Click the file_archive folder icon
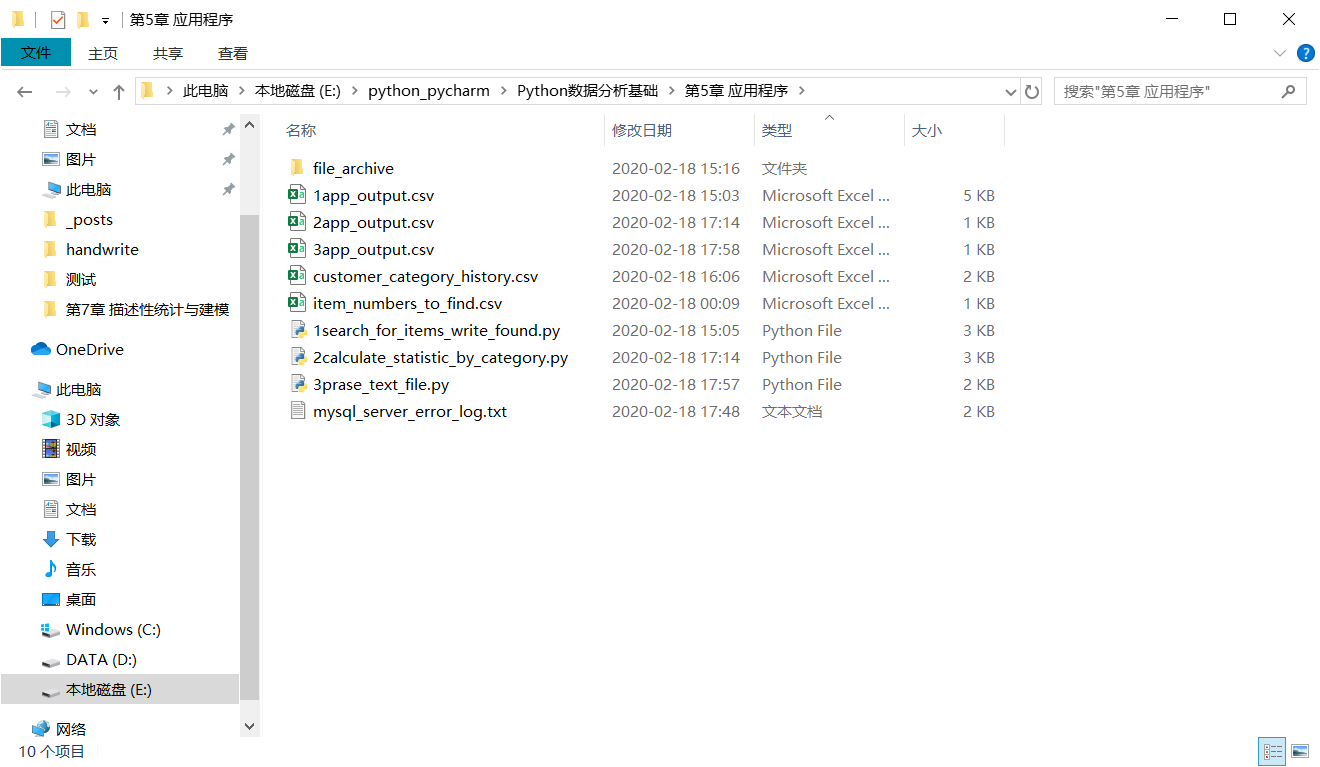This screenshot has width=1320, height=767. pos(297,168)
